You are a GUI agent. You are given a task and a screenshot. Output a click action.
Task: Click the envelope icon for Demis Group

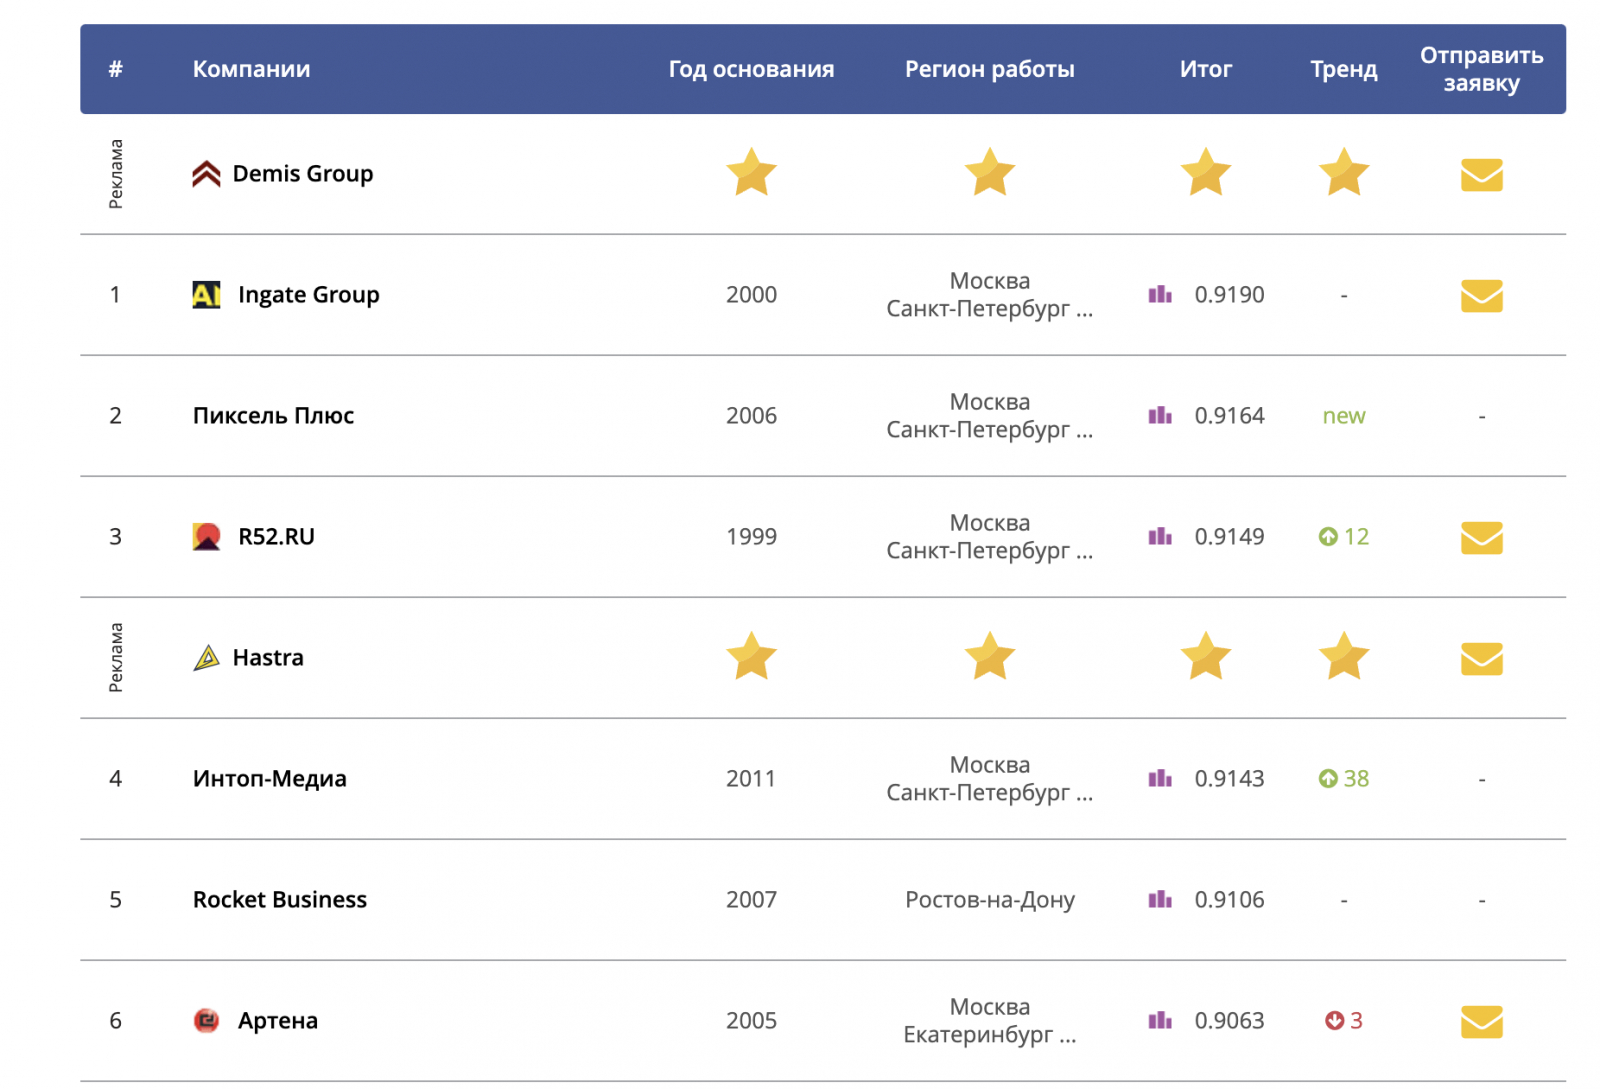[1480, 175]
